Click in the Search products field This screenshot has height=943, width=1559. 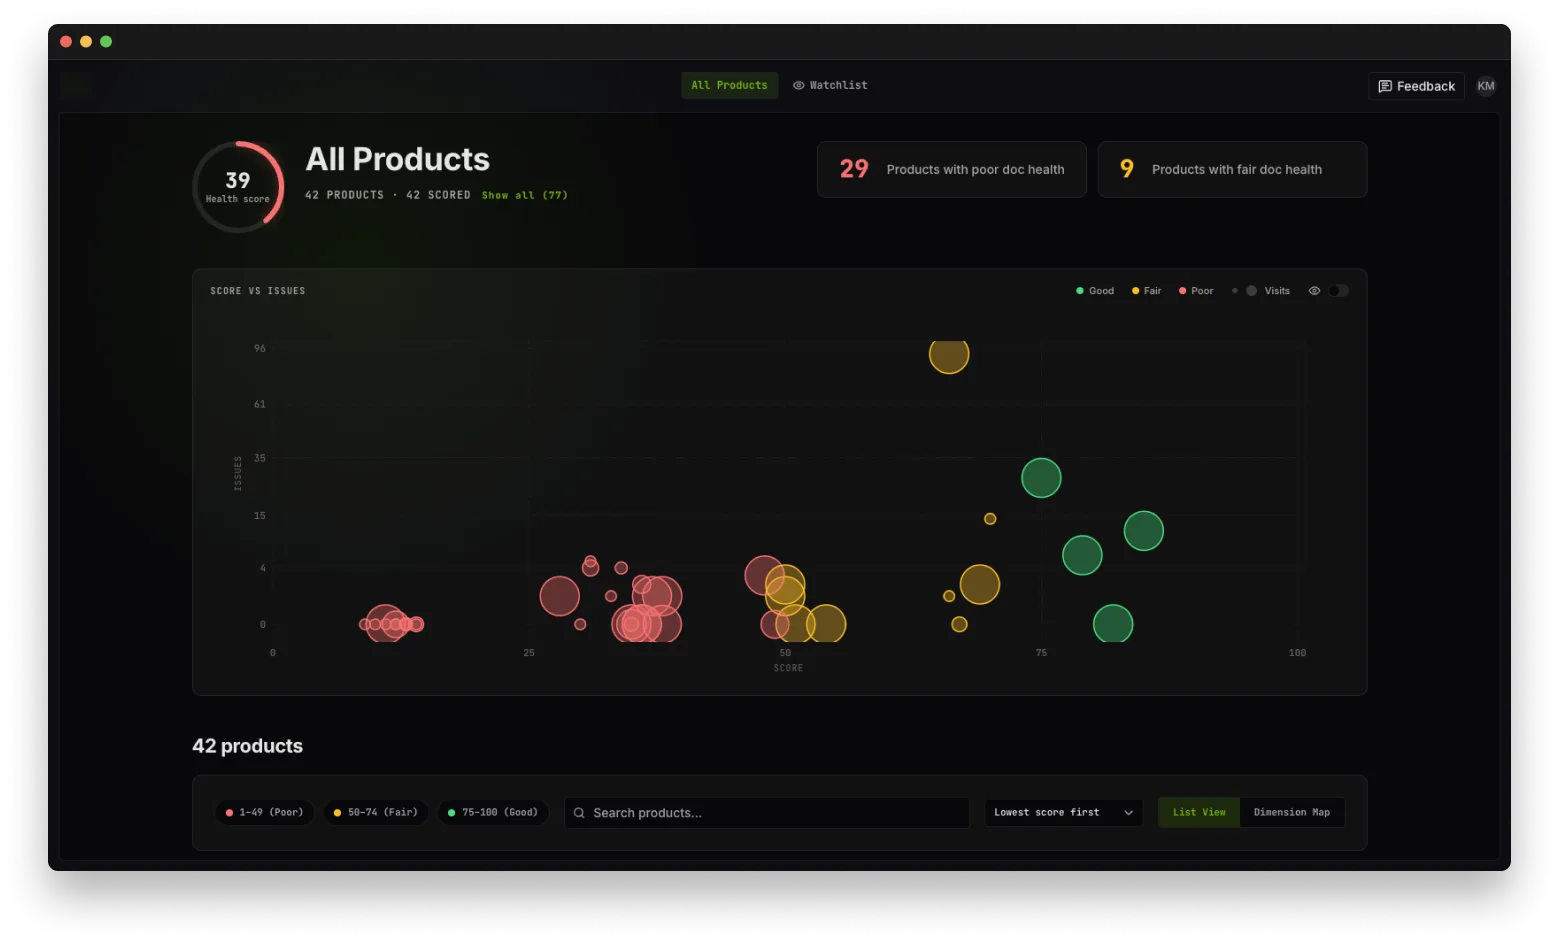(x=767, y=813)
